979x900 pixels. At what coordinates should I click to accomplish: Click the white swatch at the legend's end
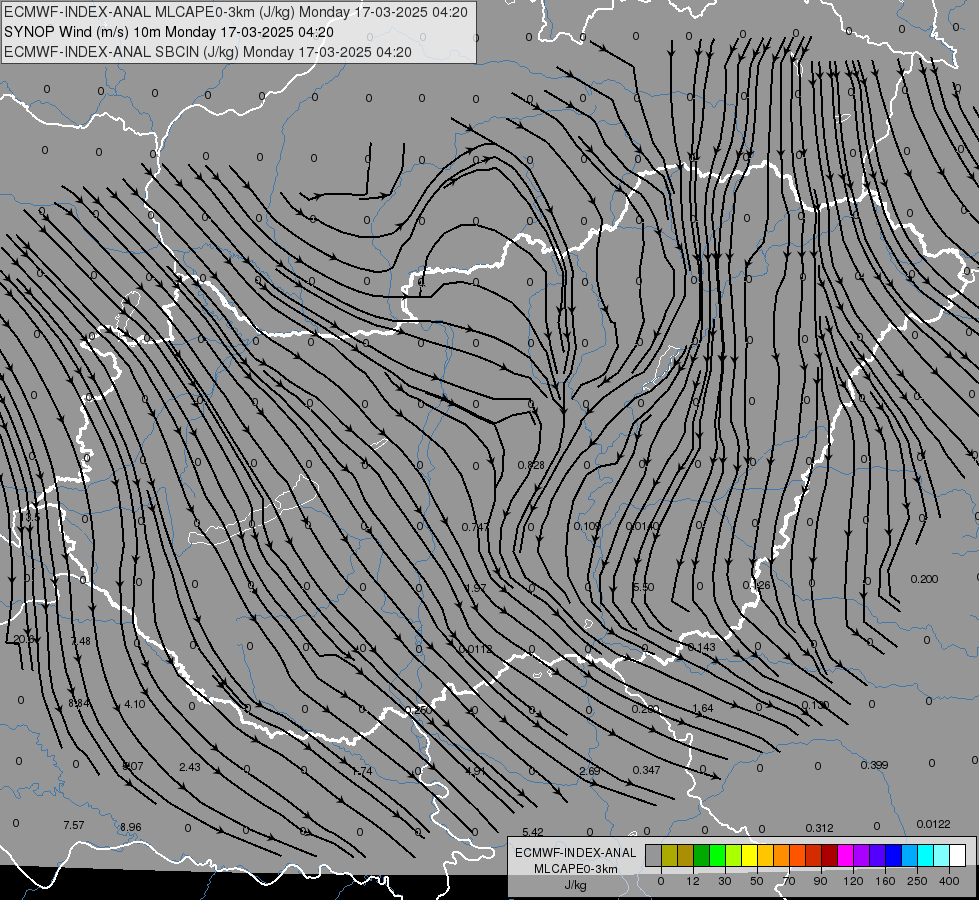[957, 855]
